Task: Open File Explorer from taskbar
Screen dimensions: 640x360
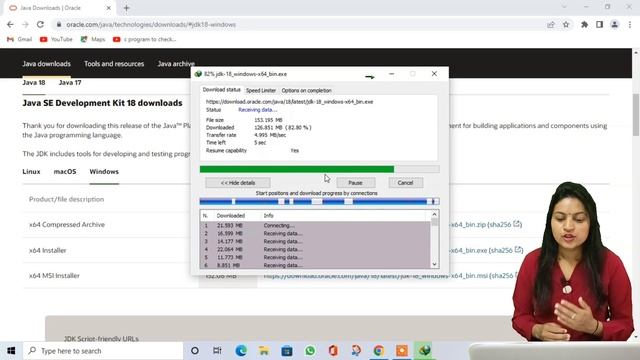Action: click(x=264, y=351)
